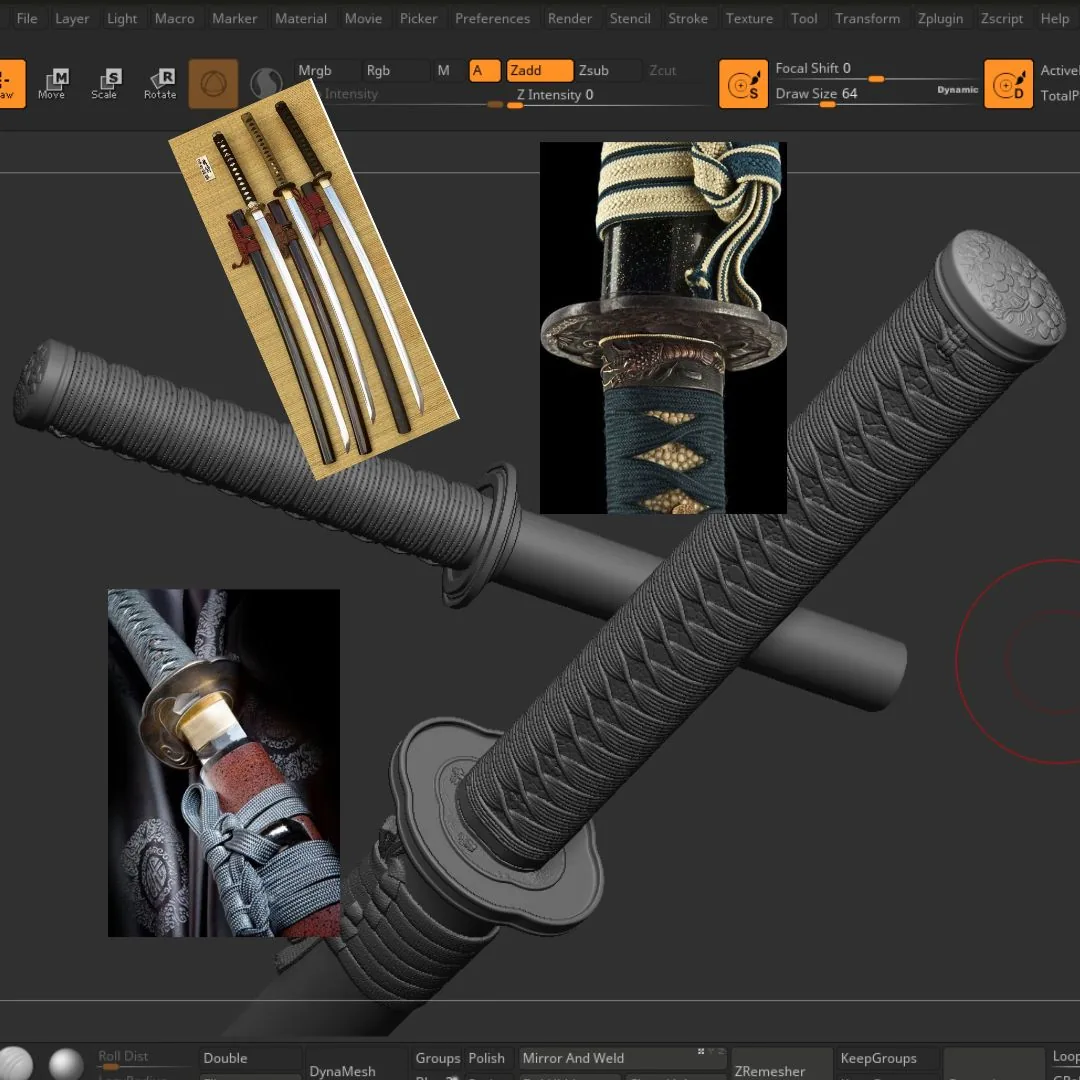
Task: Click the blue-wrapped tsuka reference photo
Action: 663,328
